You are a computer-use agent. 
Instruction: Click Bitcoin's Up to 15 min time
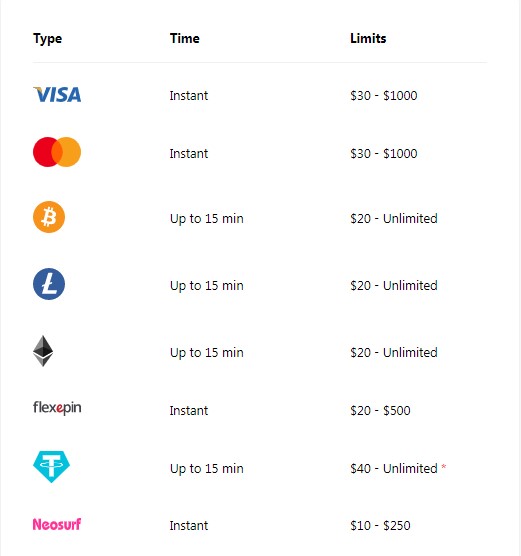[x=207, y=219]
